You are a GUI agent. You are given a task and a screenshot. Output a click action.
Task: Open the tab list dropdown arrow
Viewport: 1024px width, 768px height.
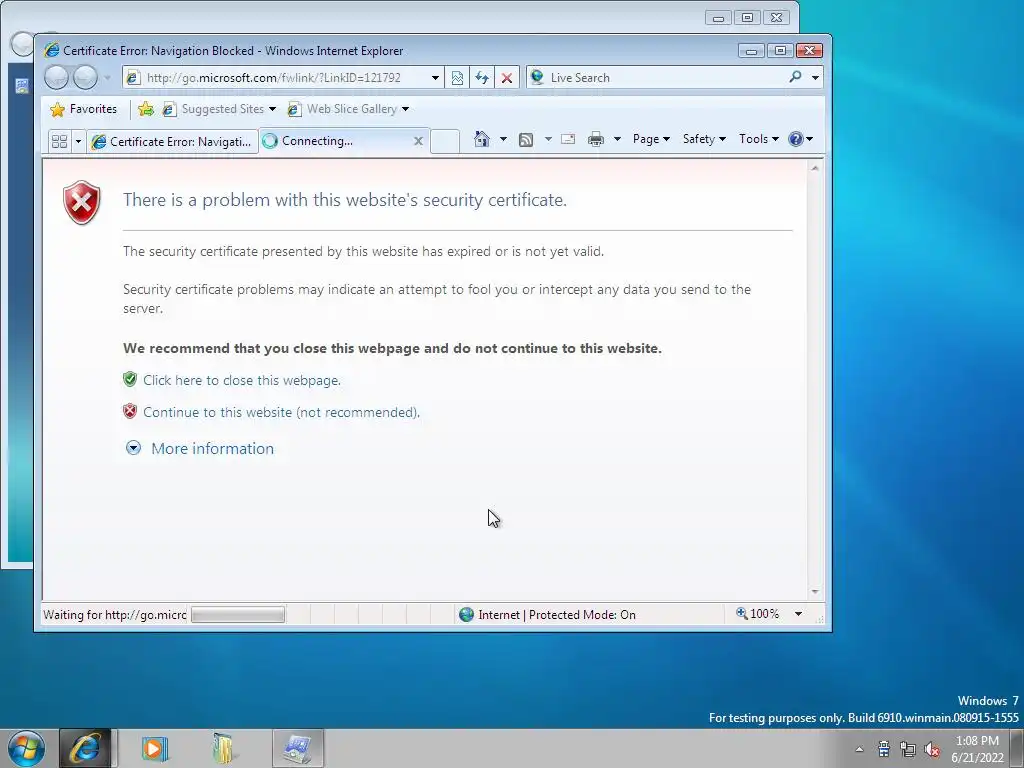coord(78,141)
